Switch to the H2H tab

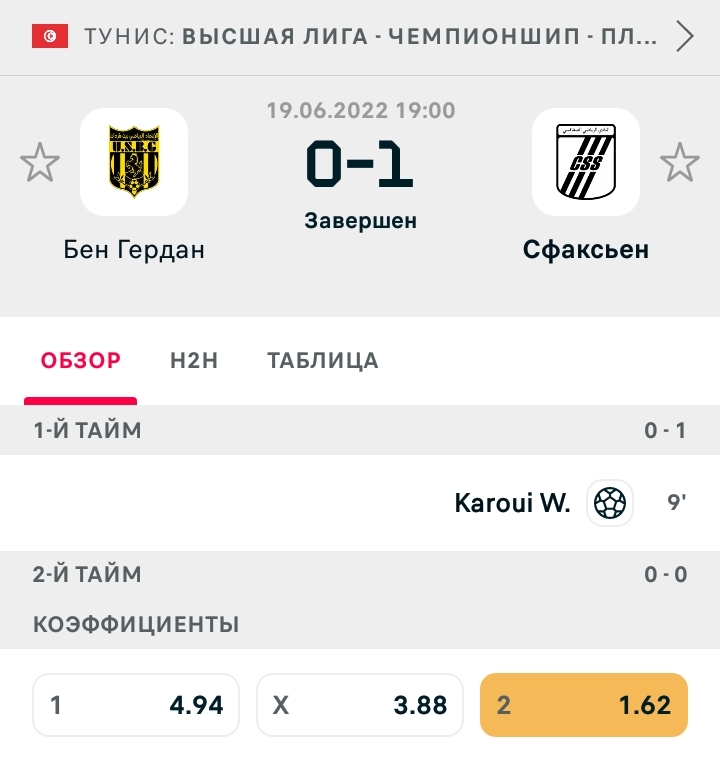pos(194,361)
